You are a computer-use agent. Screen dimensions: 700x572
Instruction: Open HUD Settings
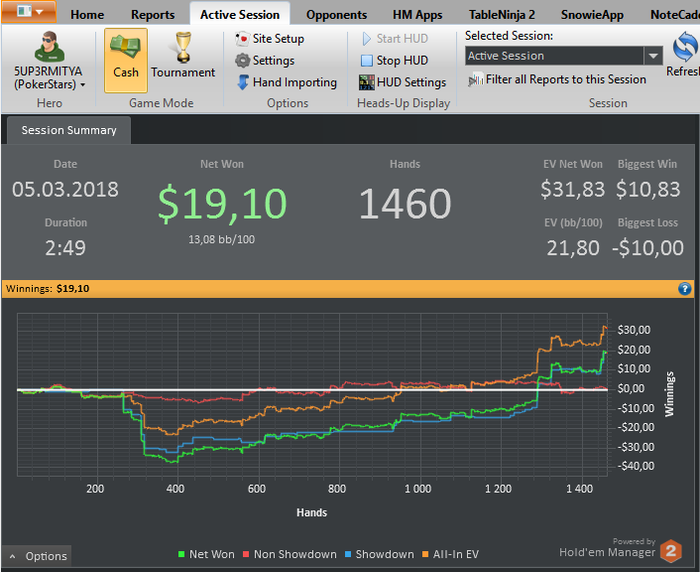402,82
